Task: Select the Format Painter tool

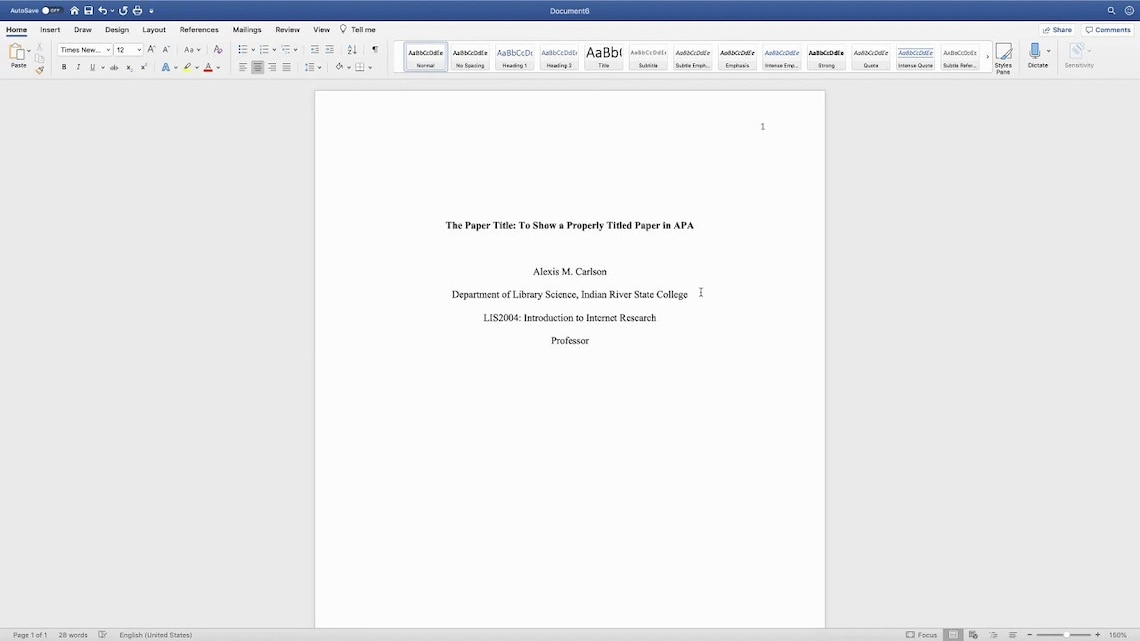Action: [x=40, y=71]
